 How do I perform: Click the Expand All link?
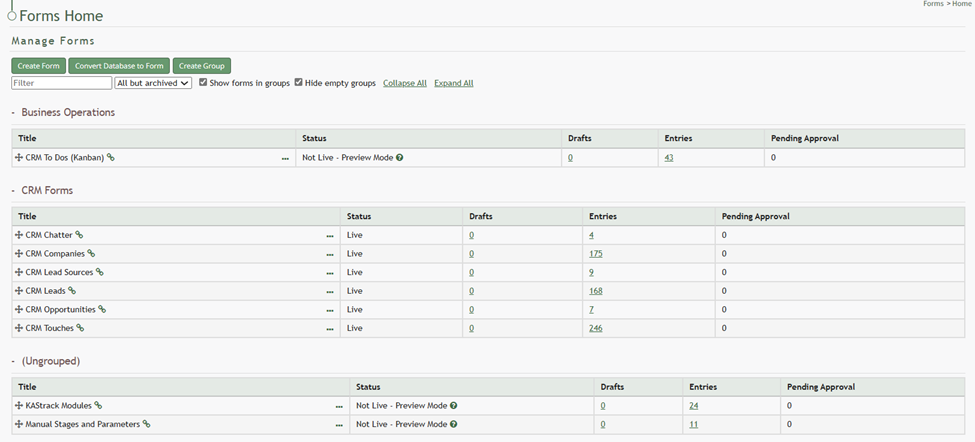(x=453, y=83)
